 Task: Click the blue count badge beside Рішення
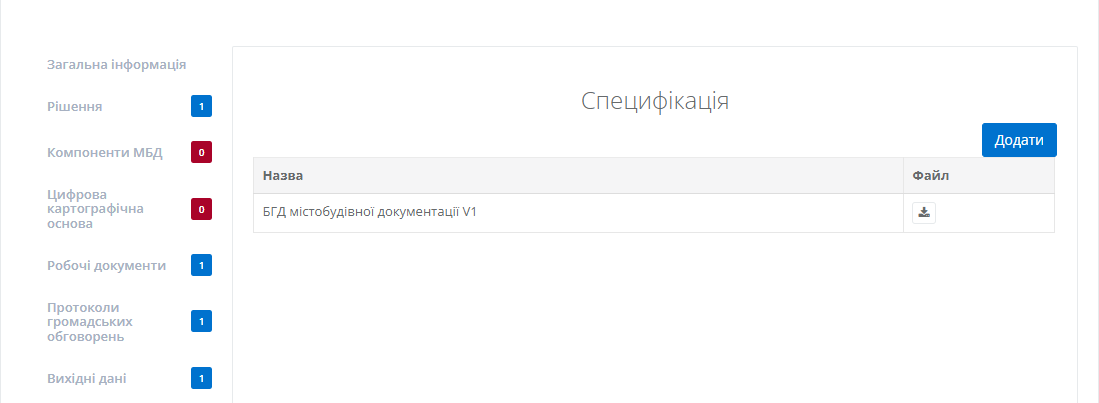tap(201, 106)
